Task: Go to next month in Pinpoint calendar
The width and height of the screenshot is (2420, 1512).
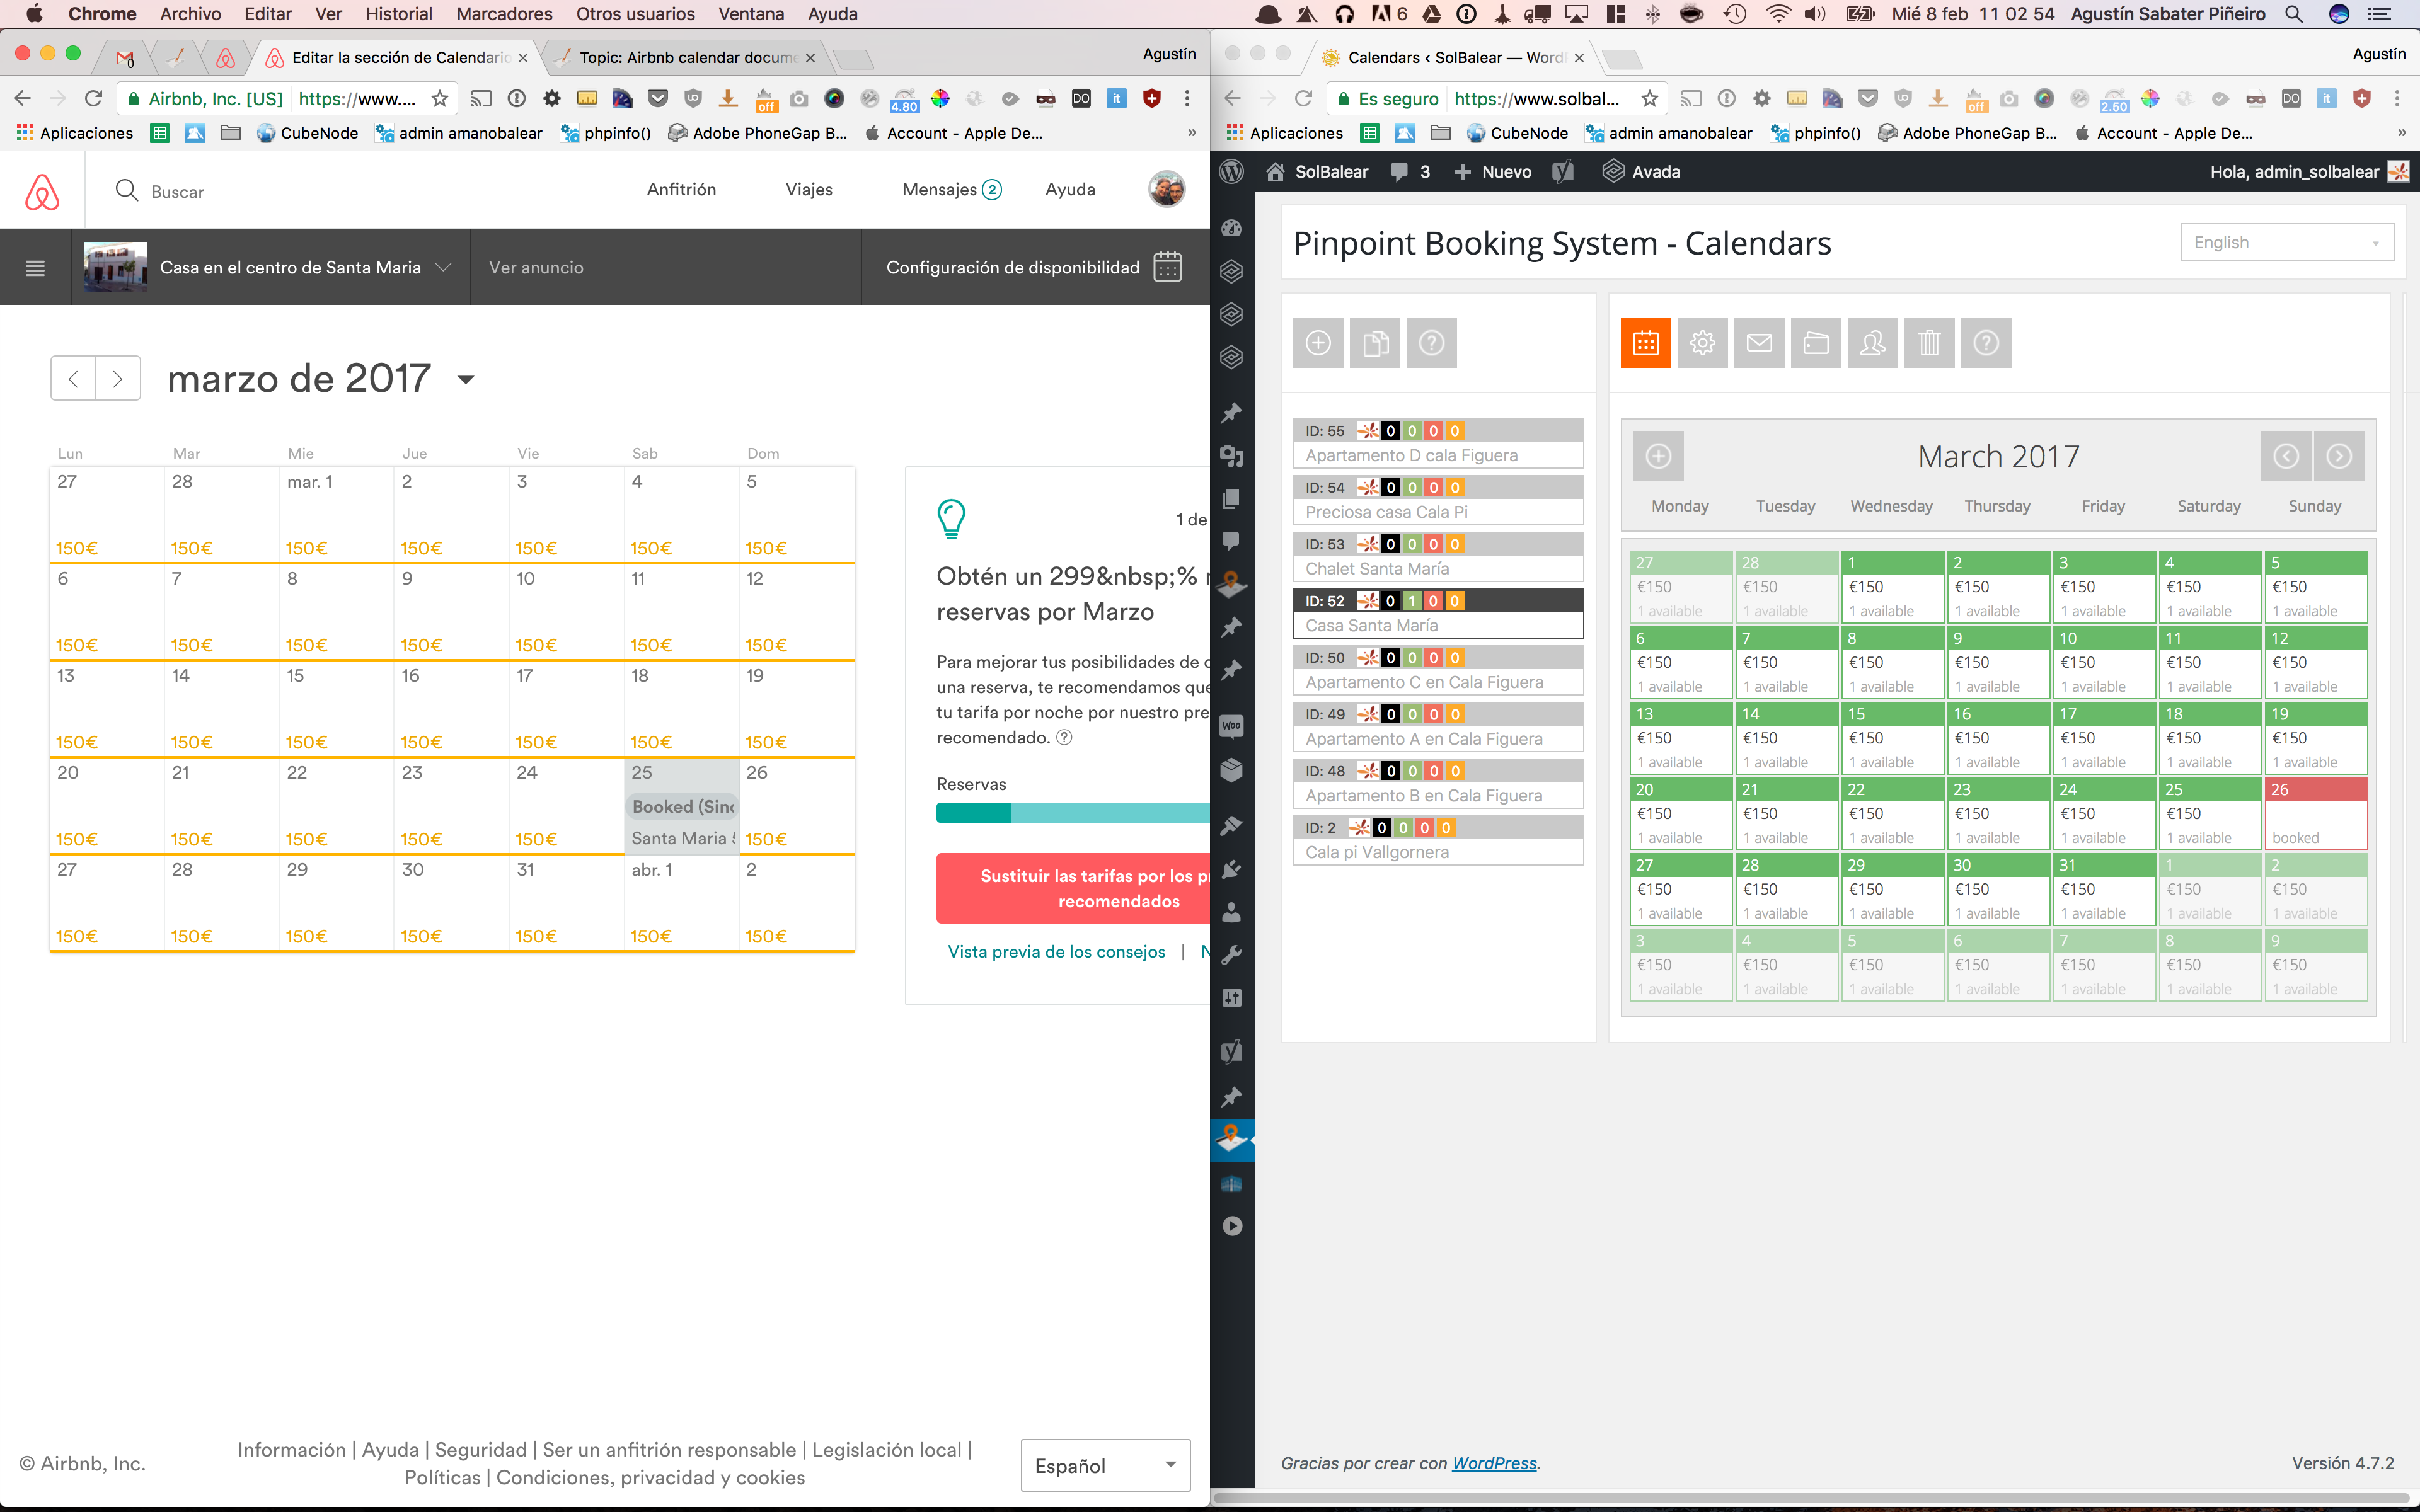Action: (2339, 456)
